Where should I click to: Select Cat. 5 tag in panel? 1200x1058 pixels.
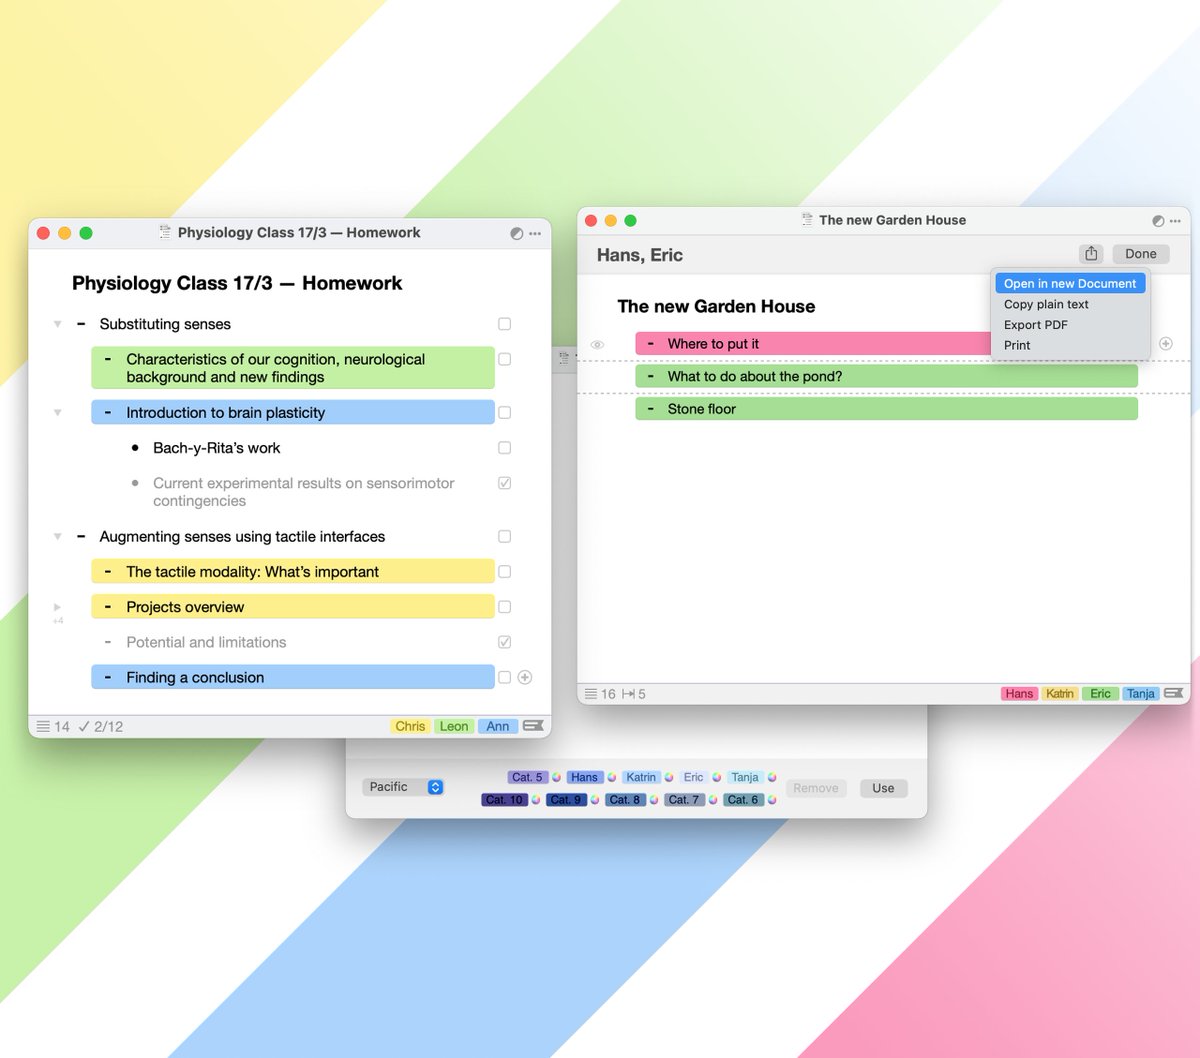[x=527, y=777]
